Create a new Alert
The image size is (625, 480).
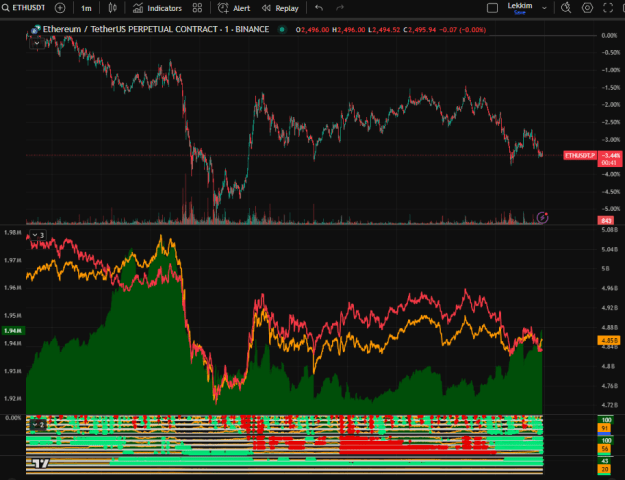point(234,8)
